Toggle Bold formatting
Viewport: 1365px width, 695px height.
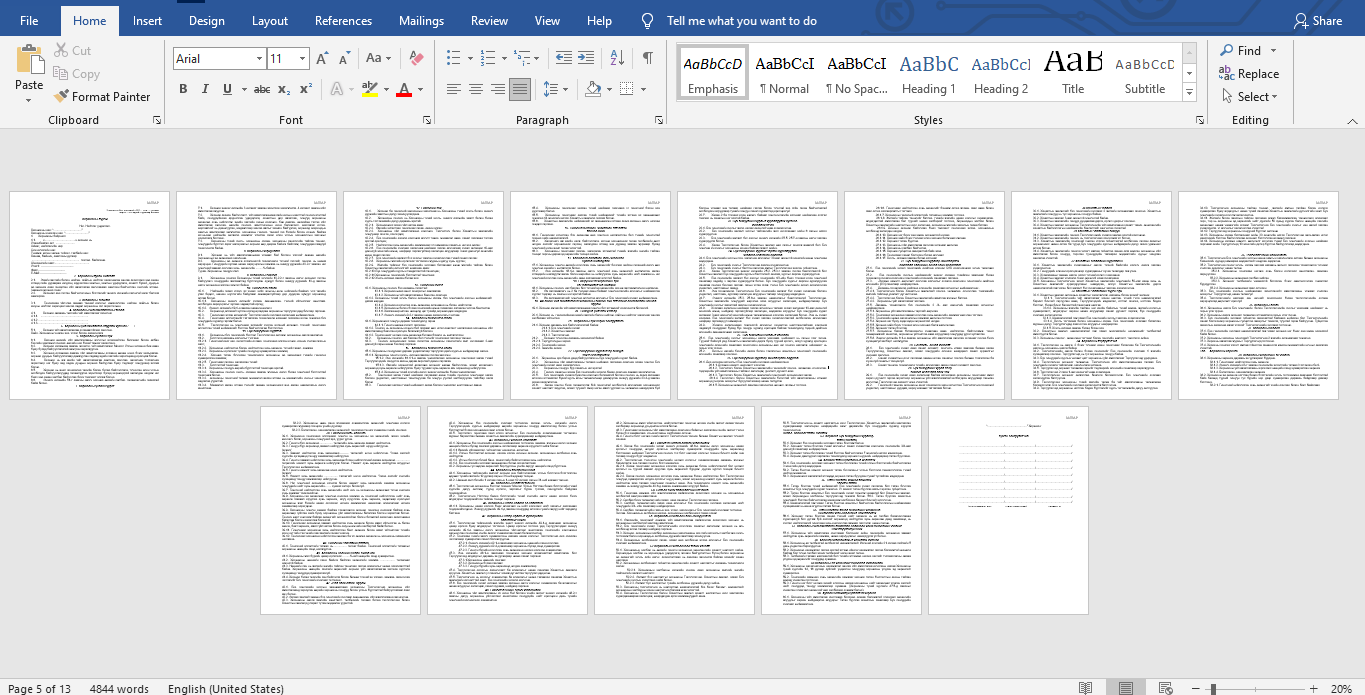[183, 90]
